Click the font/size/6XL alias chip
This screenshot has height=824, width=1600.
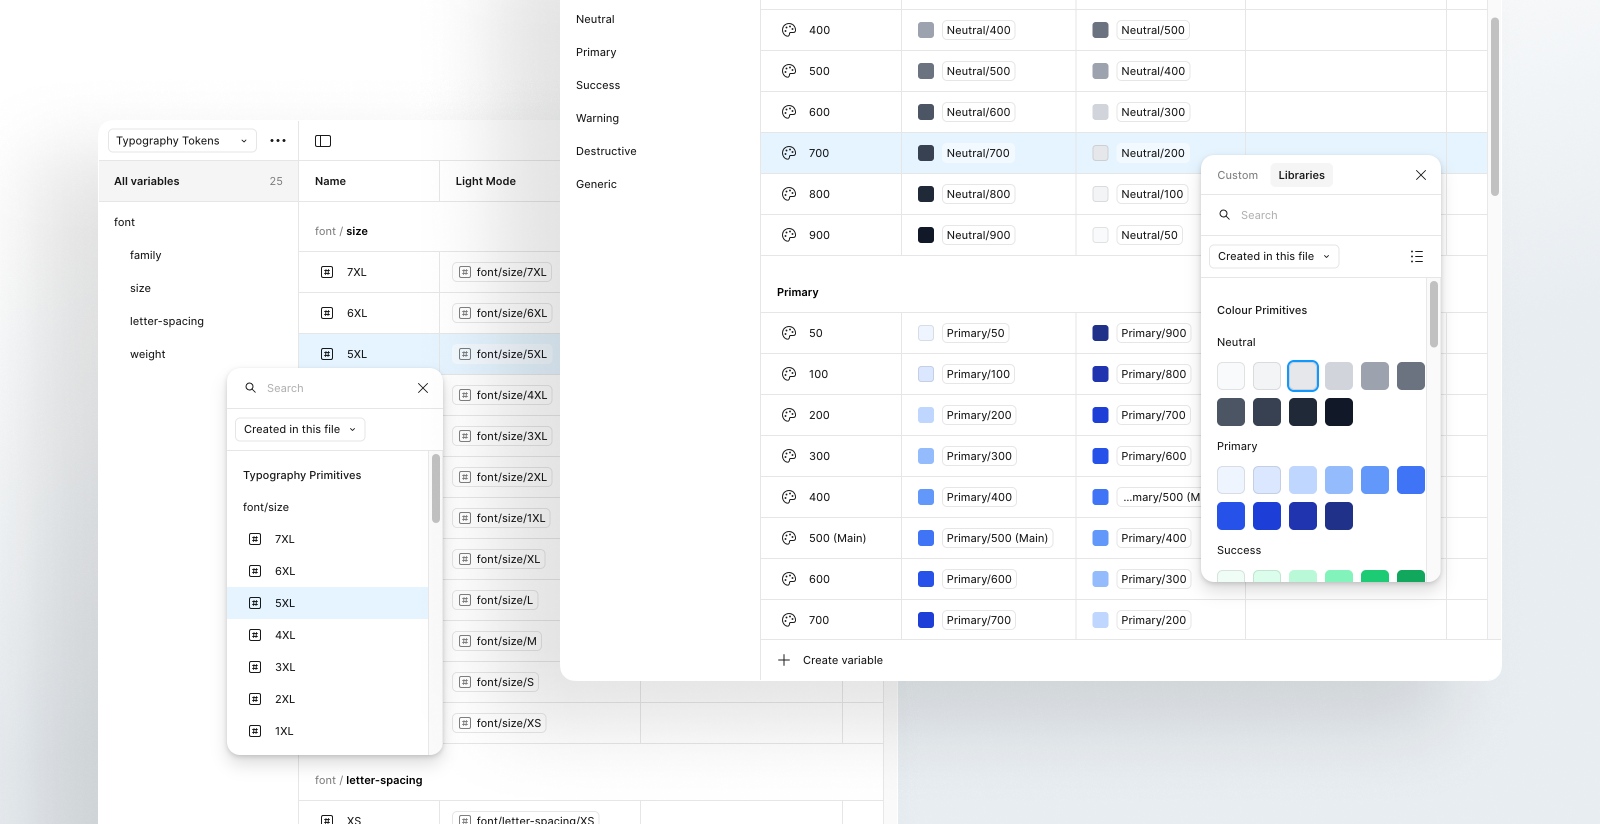(504, 313)
